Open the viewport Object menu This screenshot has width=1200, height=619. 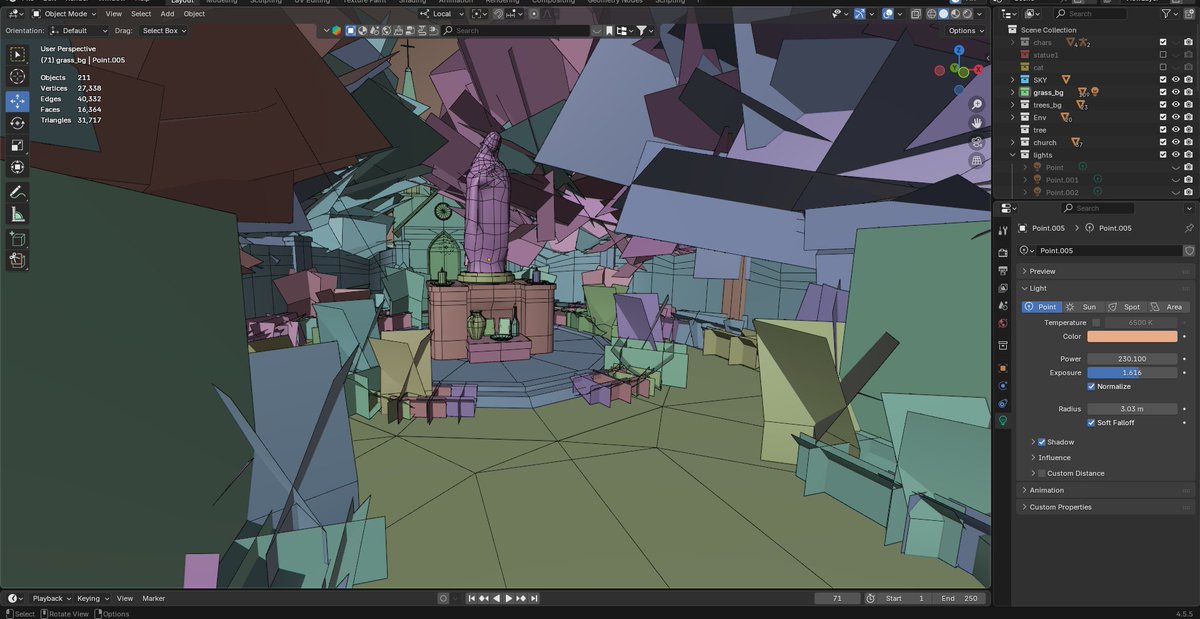click(x=194, y=14)
